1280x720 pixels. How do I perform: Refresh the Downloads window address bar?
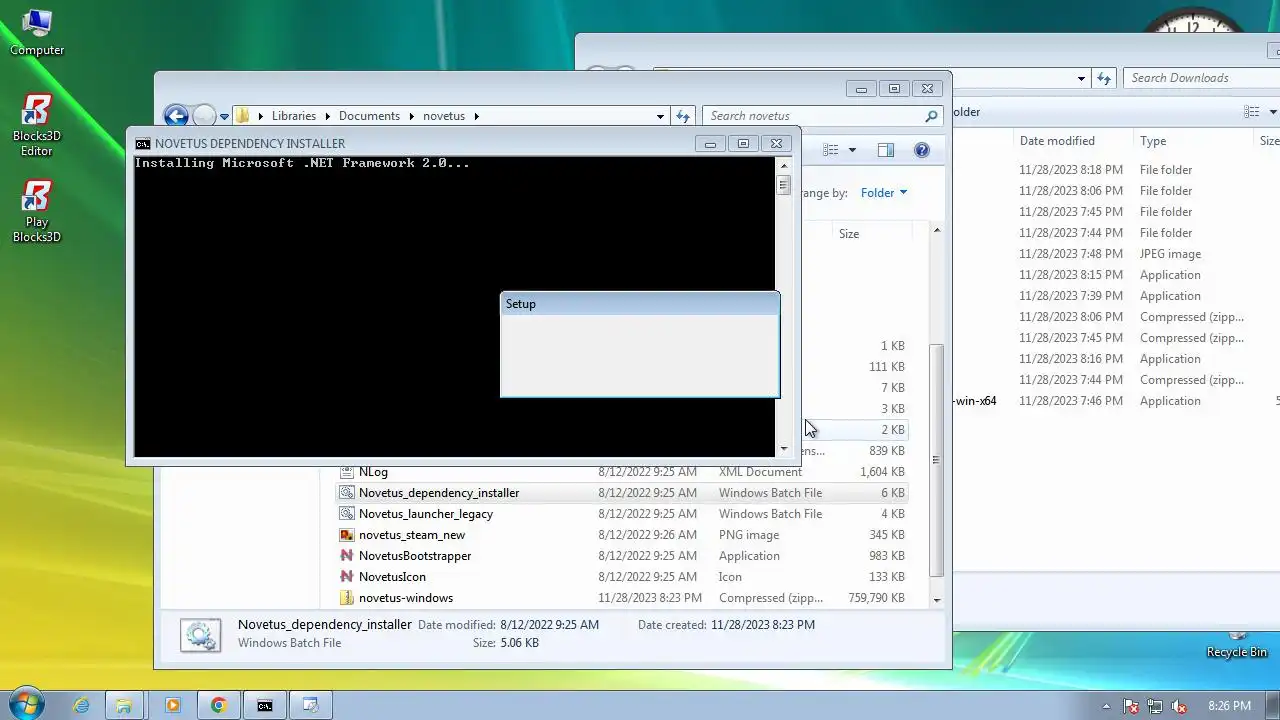click(x=1104, y=78)
